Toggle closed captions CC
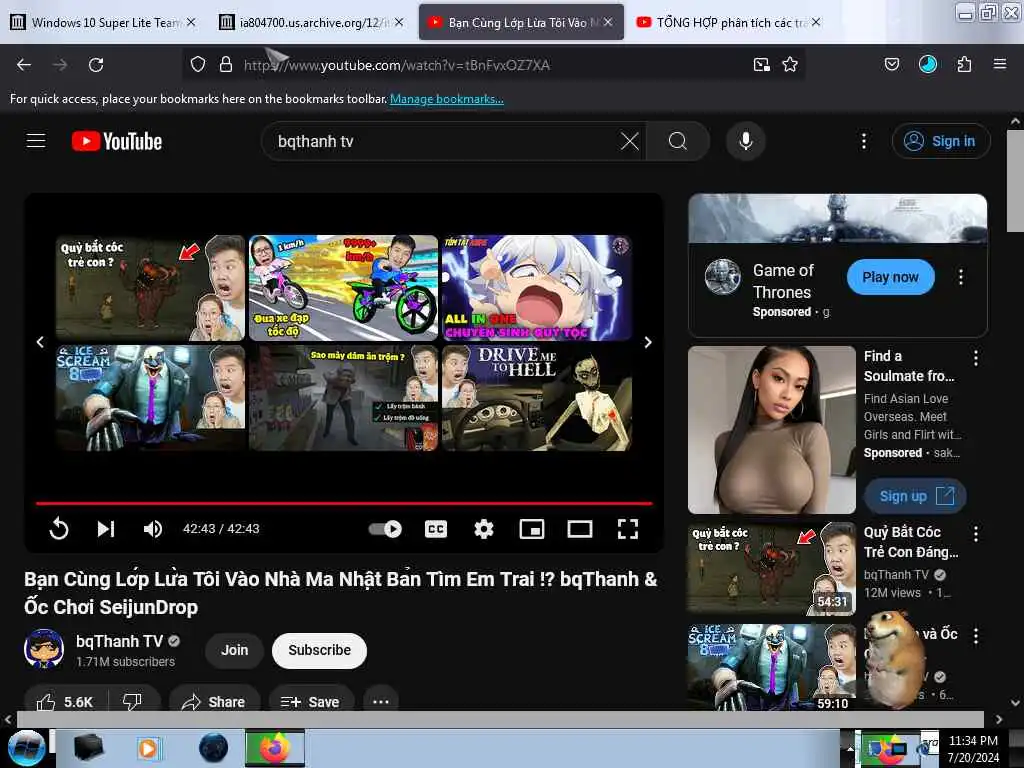1024x768 pixels. click(x=436, y=528)
